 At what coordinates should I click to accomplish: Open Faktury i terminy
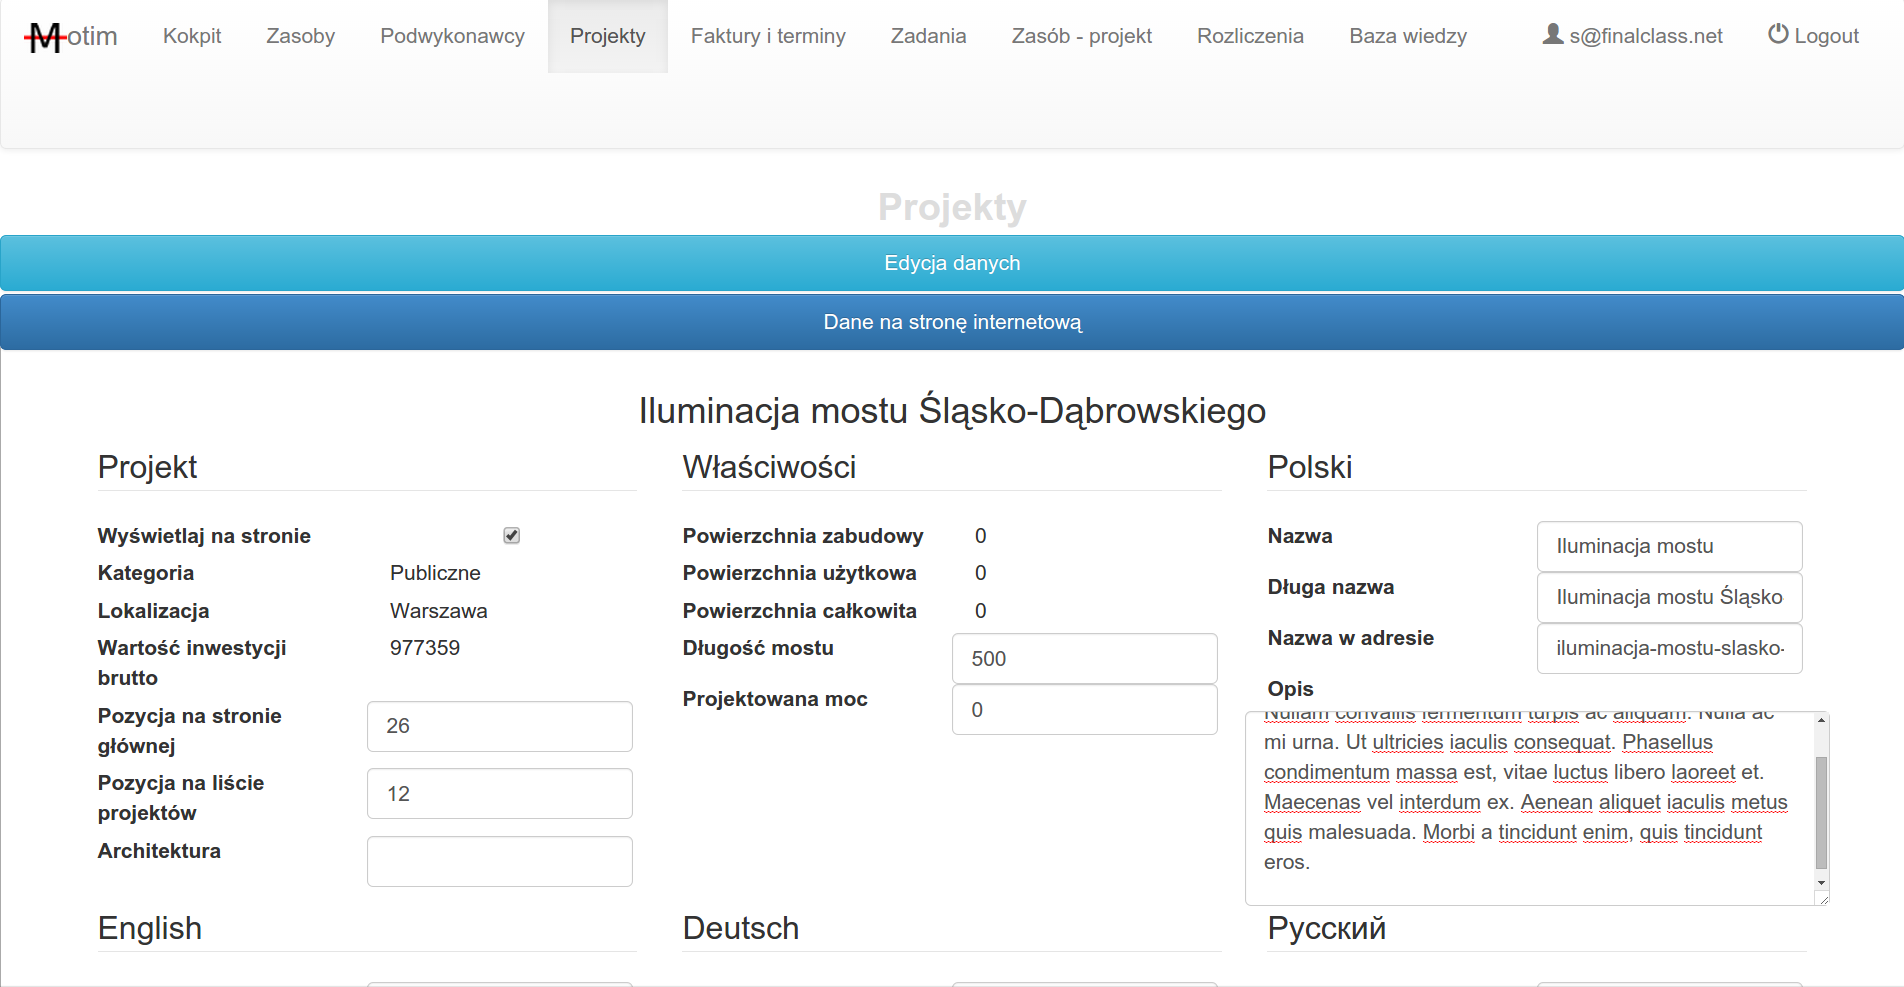tap(768, 36)
